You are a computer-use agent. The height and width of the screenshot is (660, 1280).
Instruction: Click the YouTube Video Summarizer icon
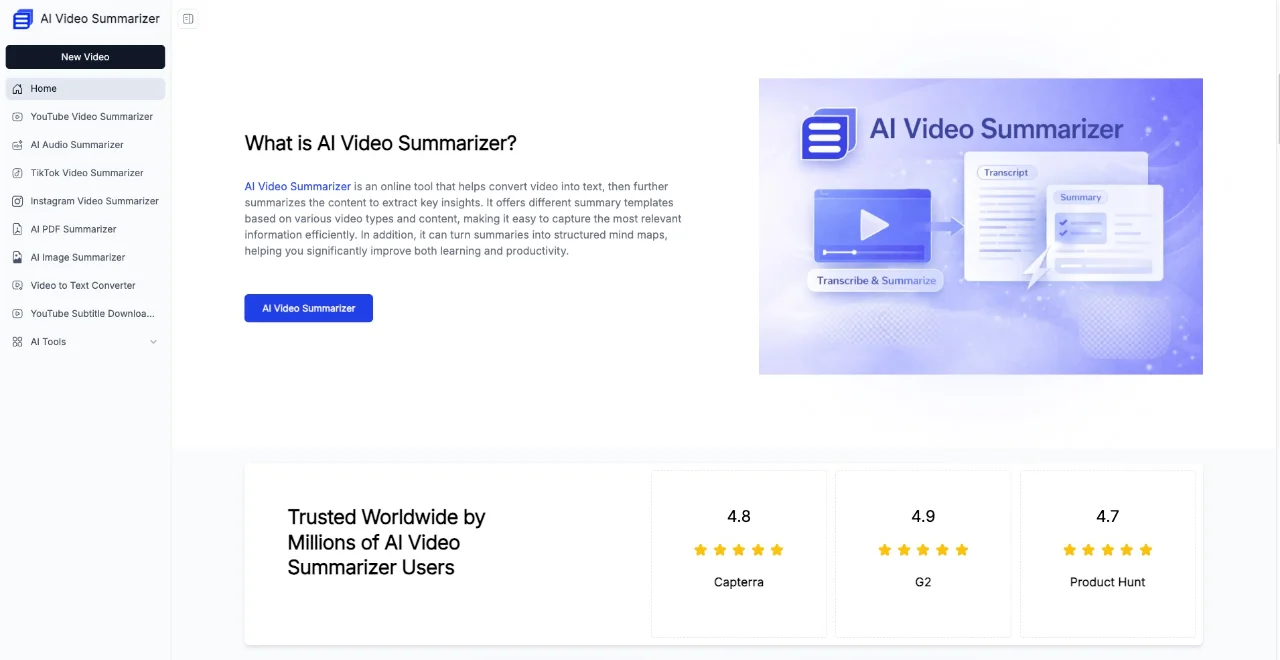pyautogui.click(x=17, y=117)
